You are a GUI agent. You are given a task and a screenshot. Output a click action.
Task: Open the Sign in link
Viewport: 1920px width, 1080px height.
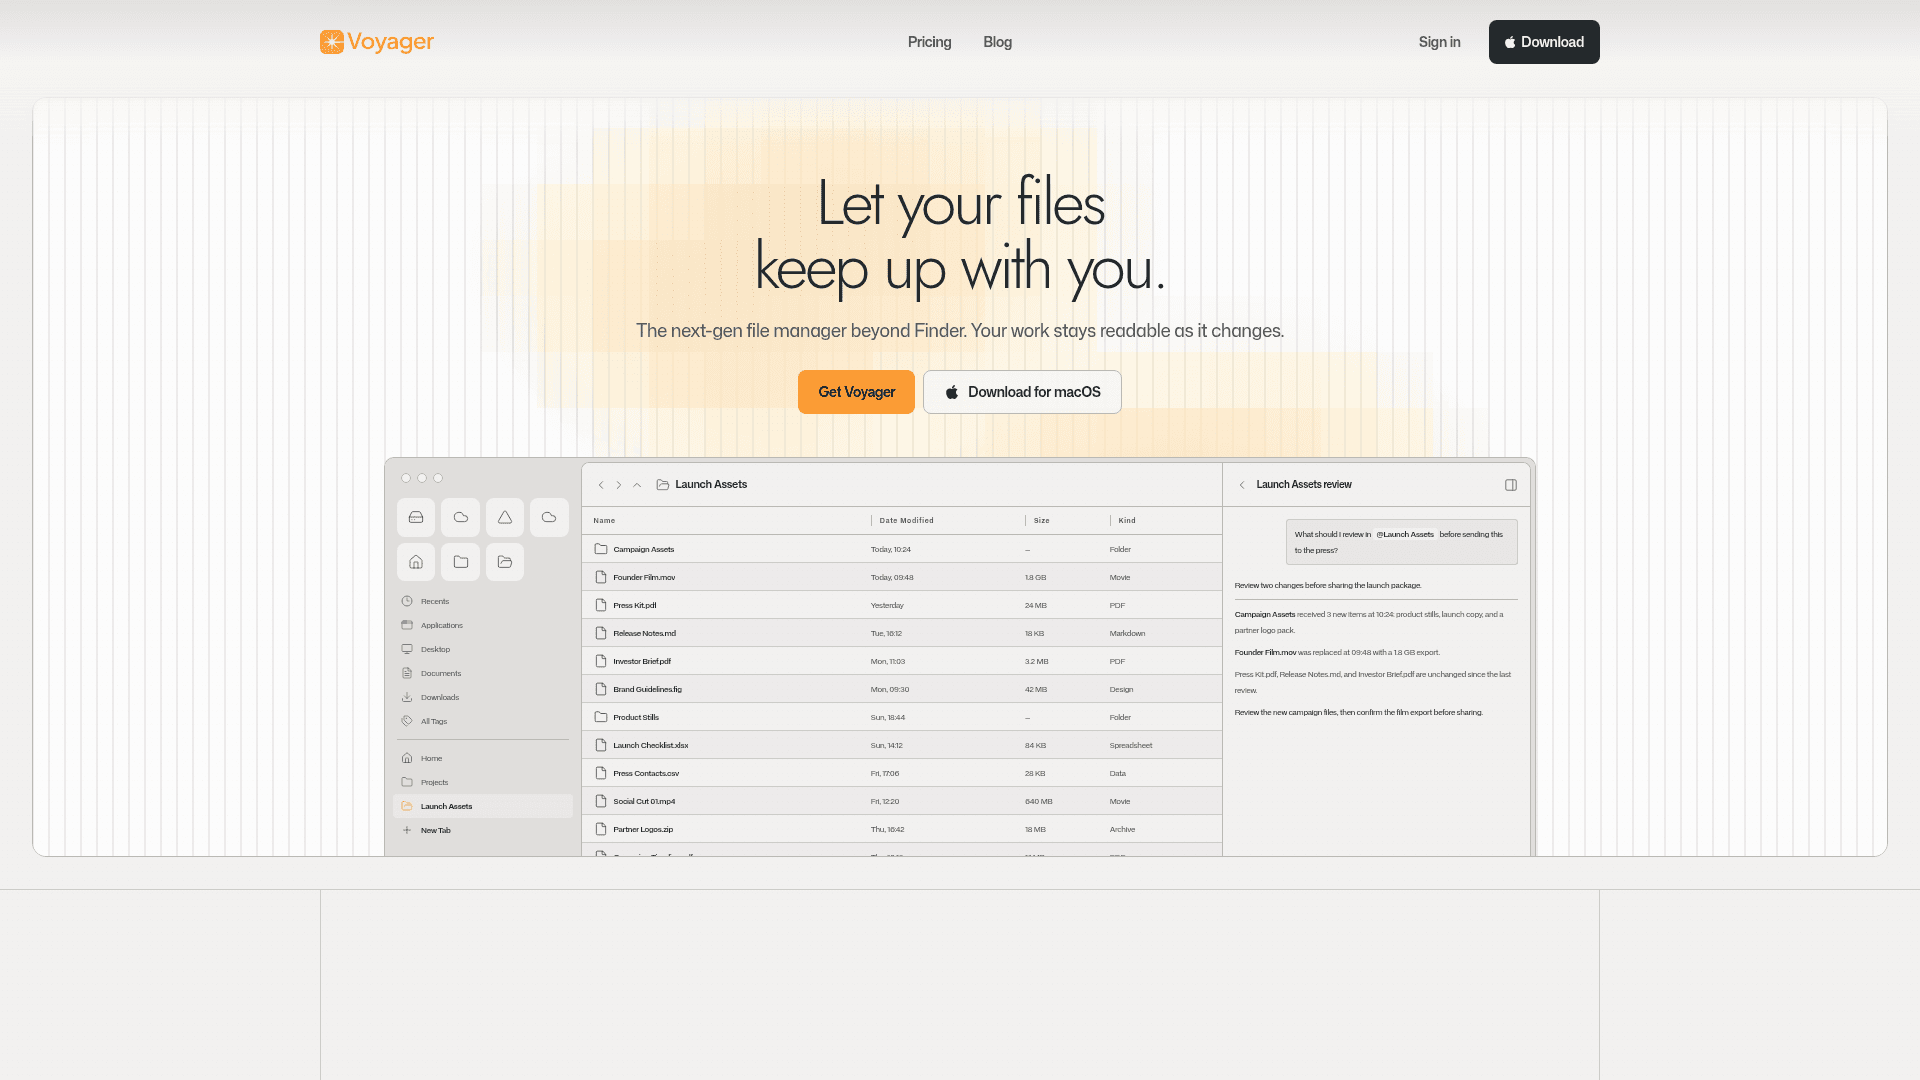pyautogui.click(x=1439, y=42)
